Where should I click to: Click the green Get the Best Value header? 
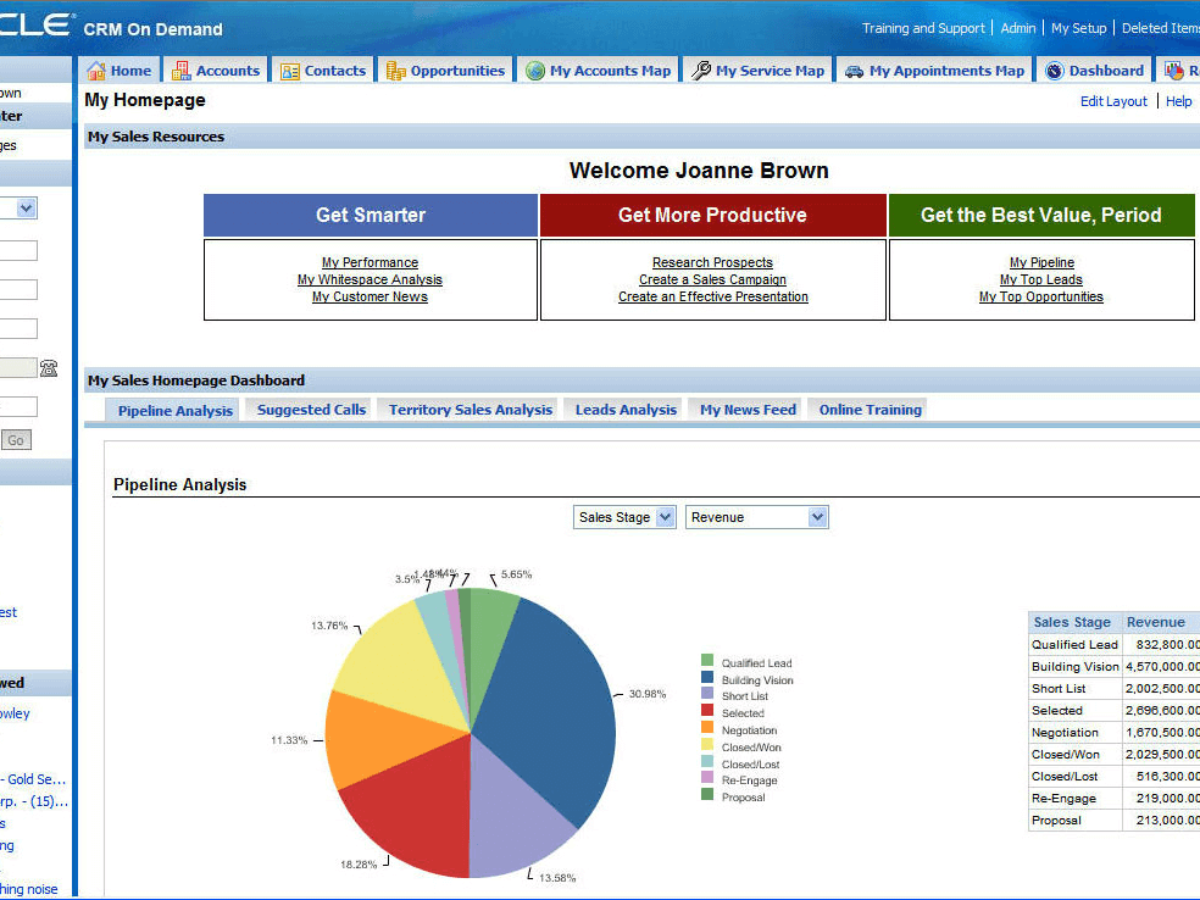(x=1042, y=215)
